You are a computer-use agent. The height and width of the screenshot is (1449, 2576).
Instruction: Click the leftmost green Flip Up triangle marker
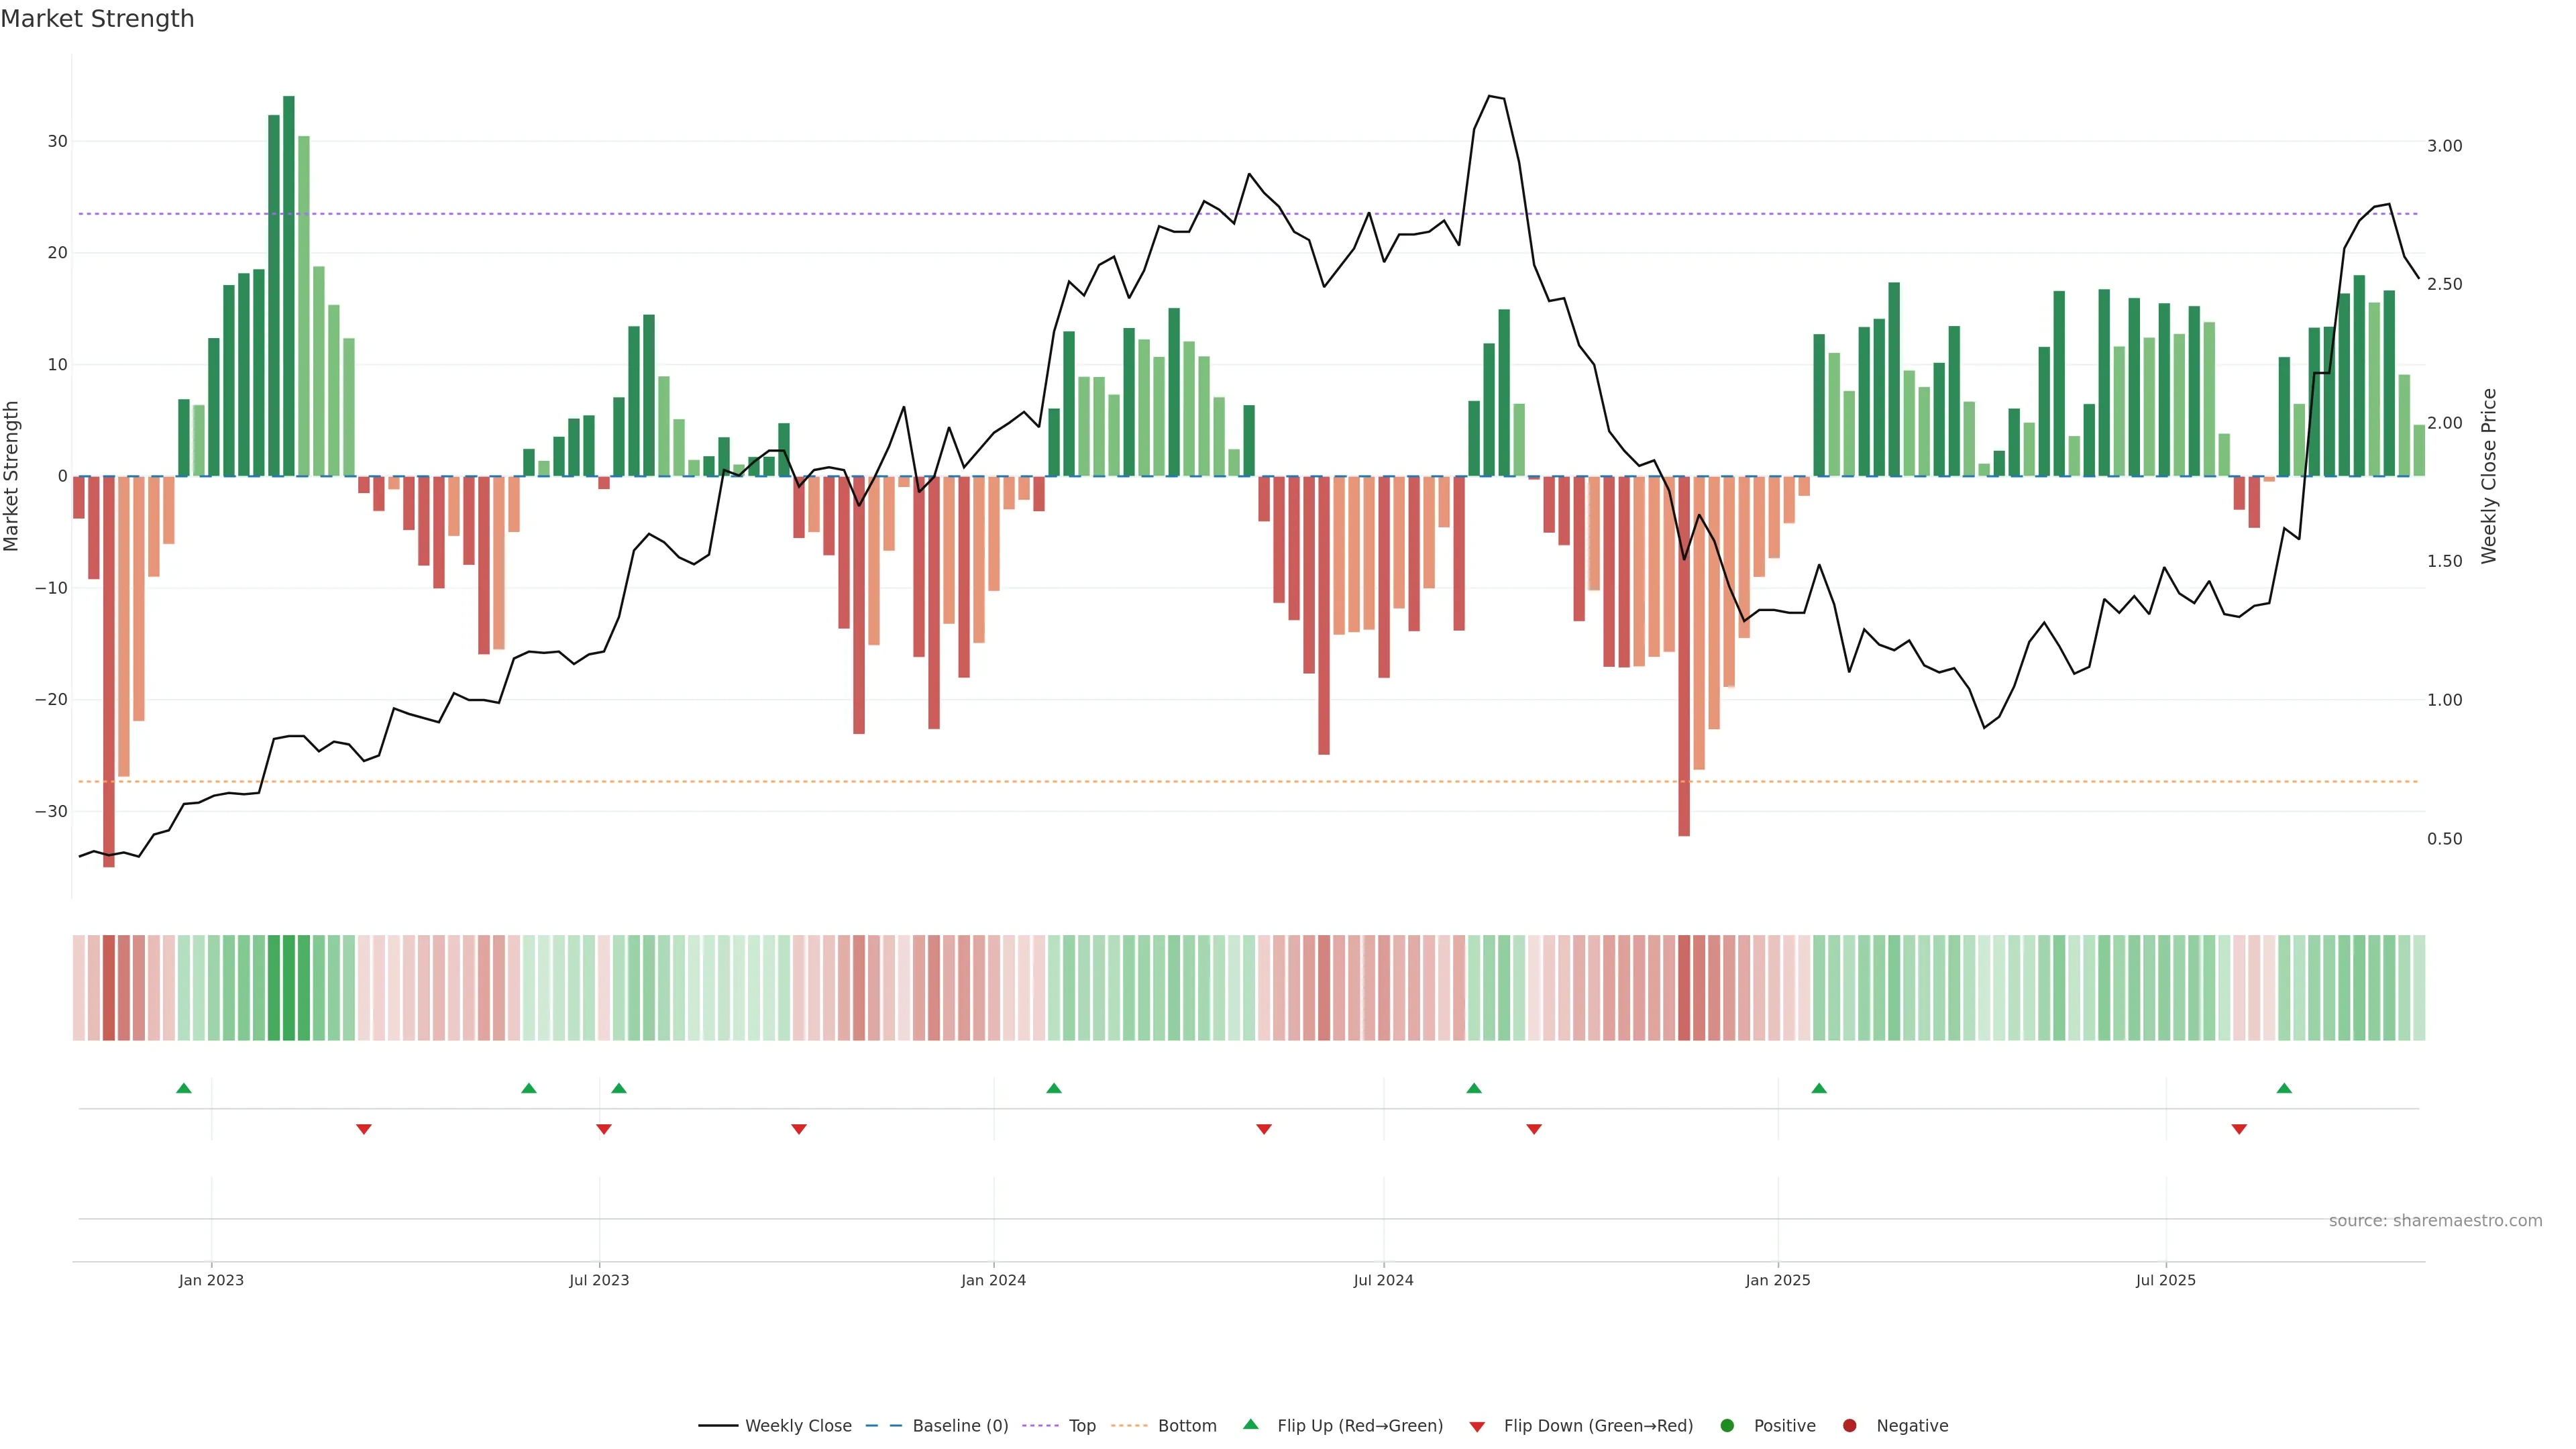[x=184, y=1088]
